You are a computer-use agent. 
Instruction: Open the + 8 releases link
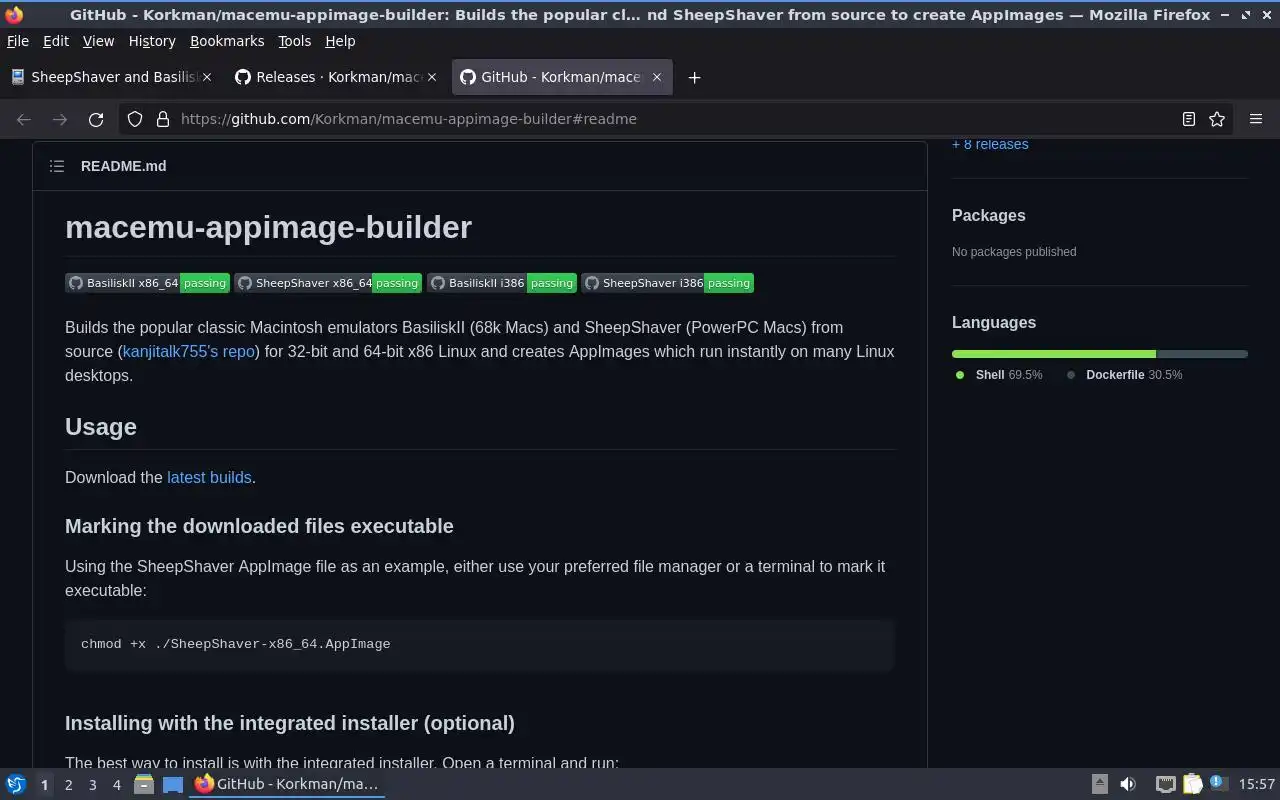[x=990, y=144]
